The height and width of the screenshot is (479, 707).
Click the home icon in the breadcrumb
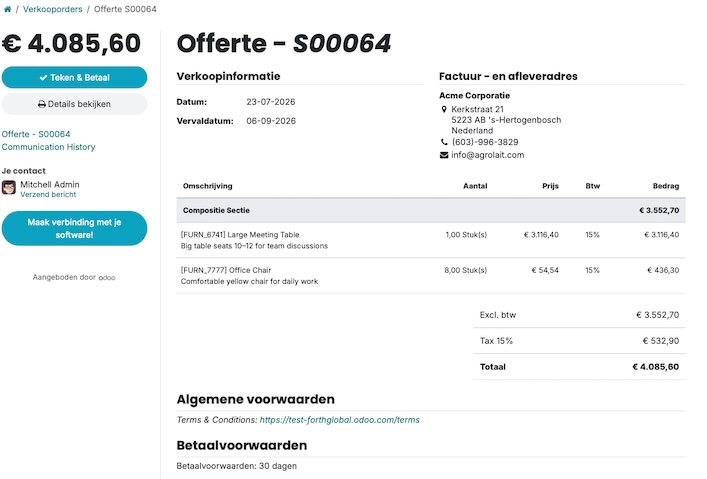(x=8, y=9)
